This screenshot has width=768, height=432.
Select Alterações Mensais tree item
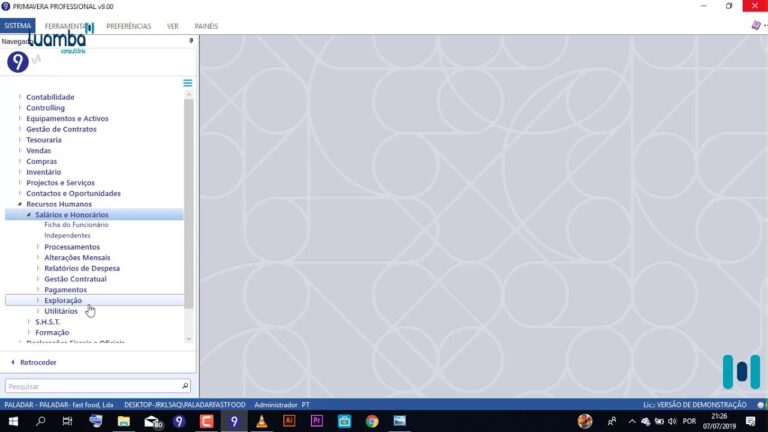pos(77,258)
